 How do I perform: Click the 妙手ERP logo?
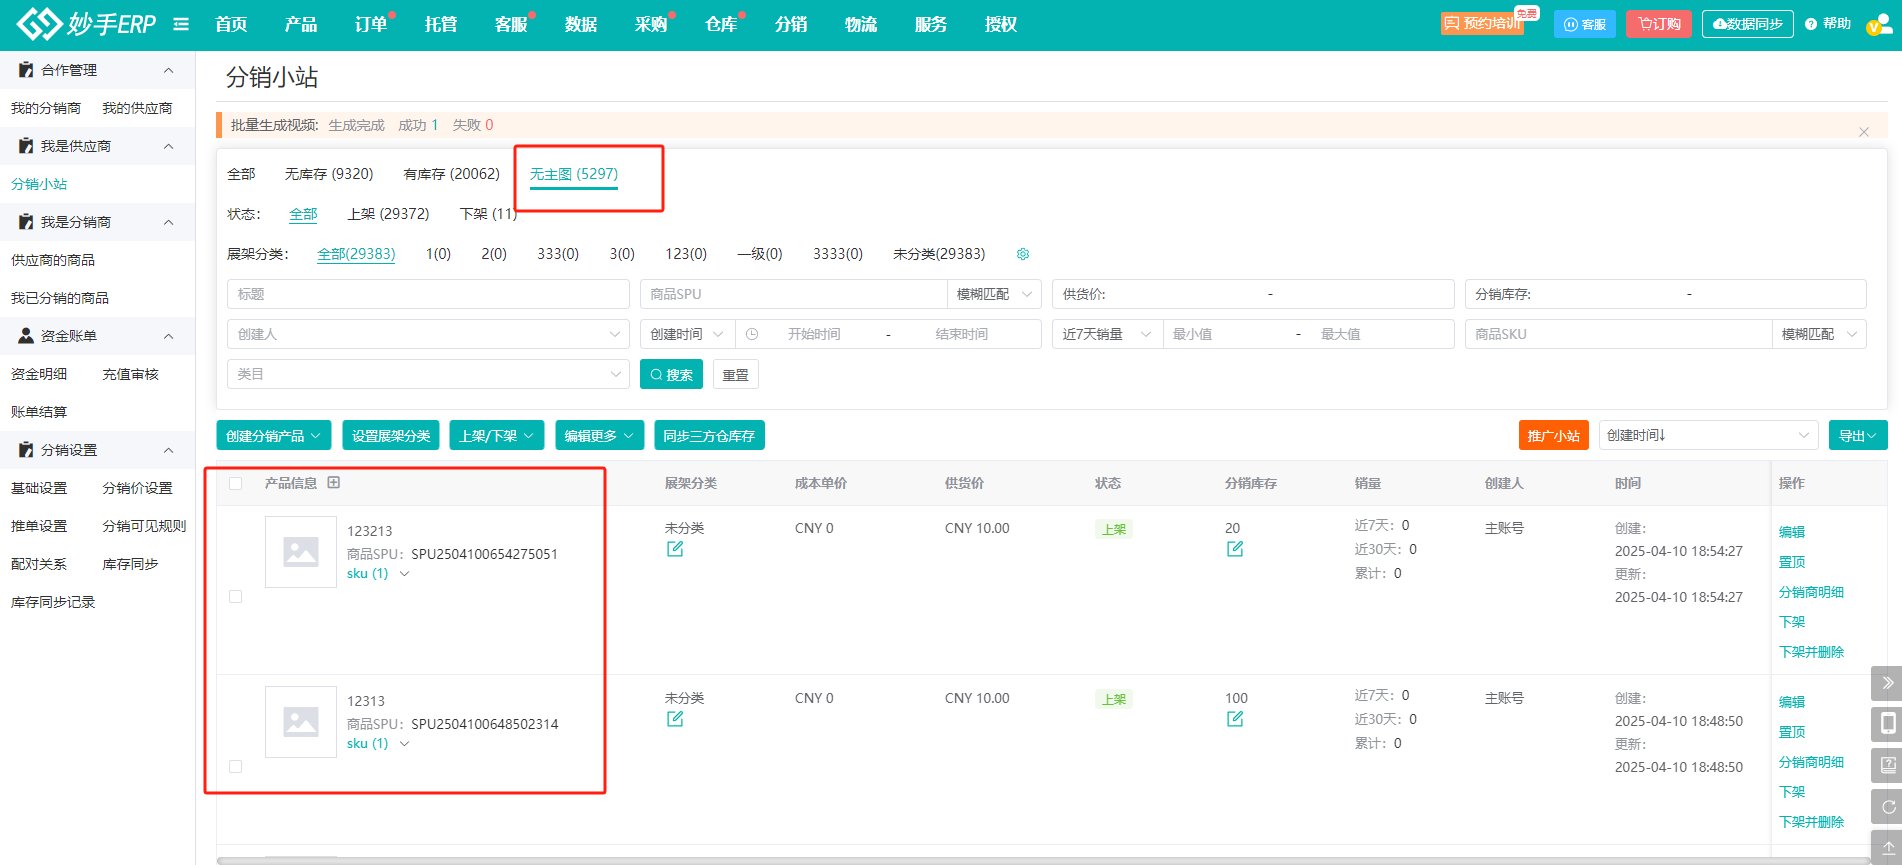click(x=87, y=23)
